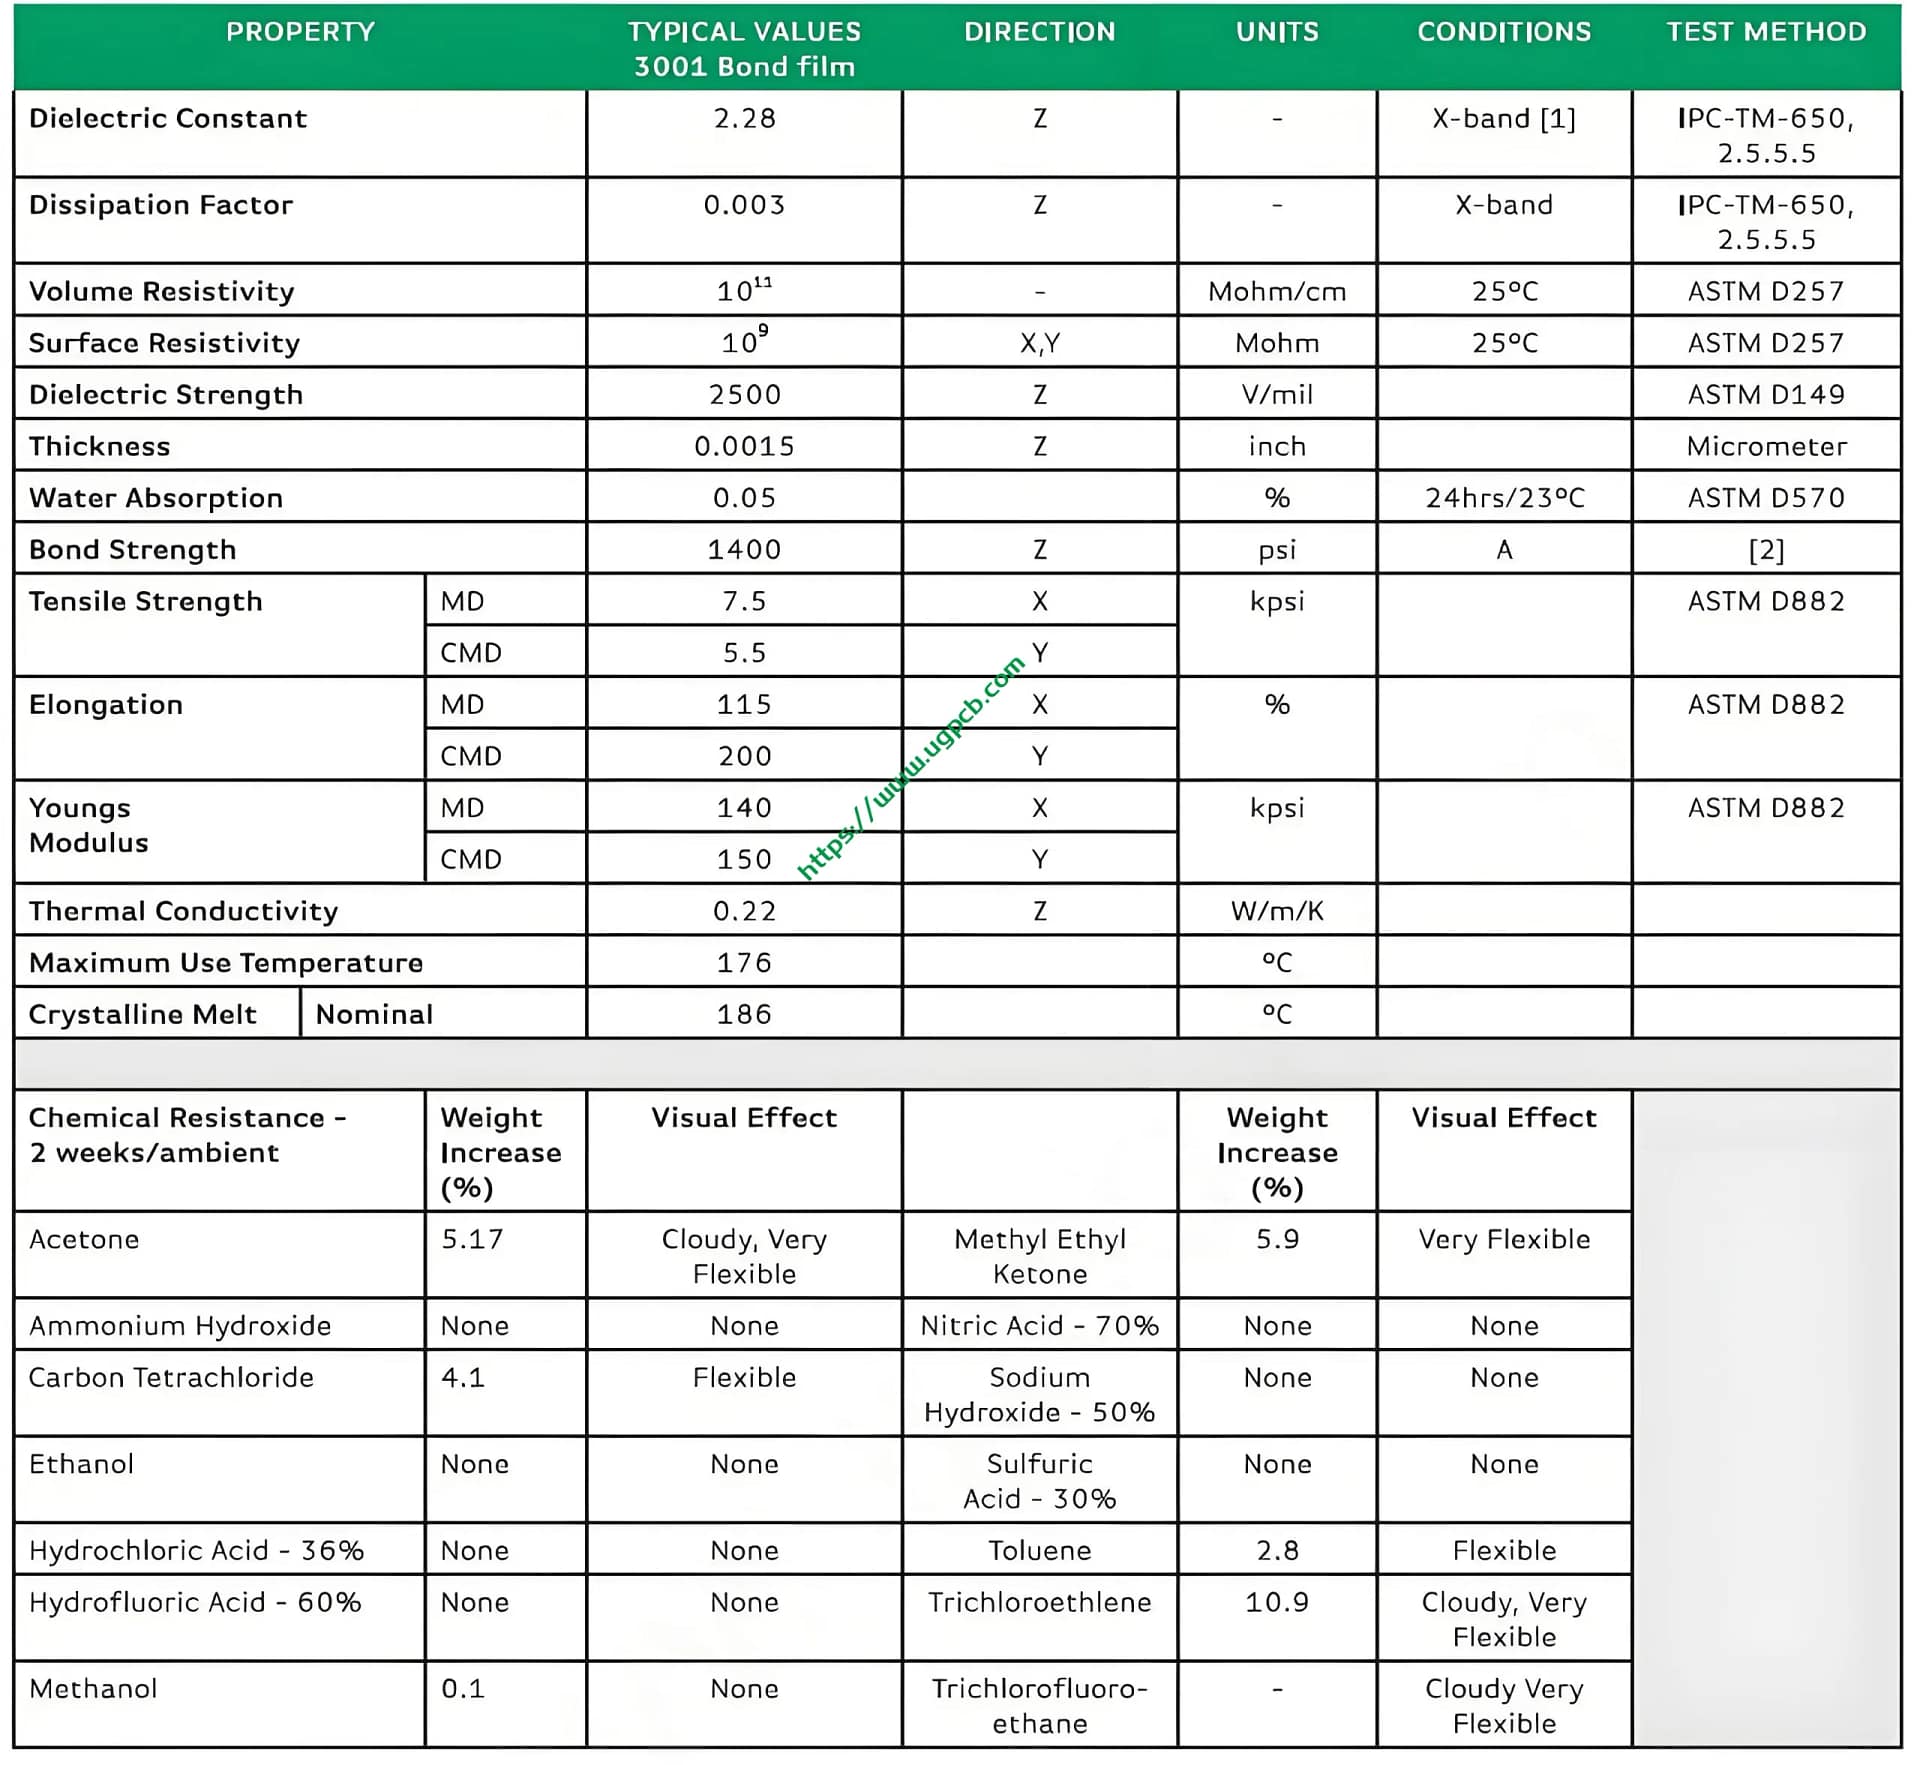Select the Volume Resistivity row label
Screen dimensions: 1920x1765
(x=162, y=292)
